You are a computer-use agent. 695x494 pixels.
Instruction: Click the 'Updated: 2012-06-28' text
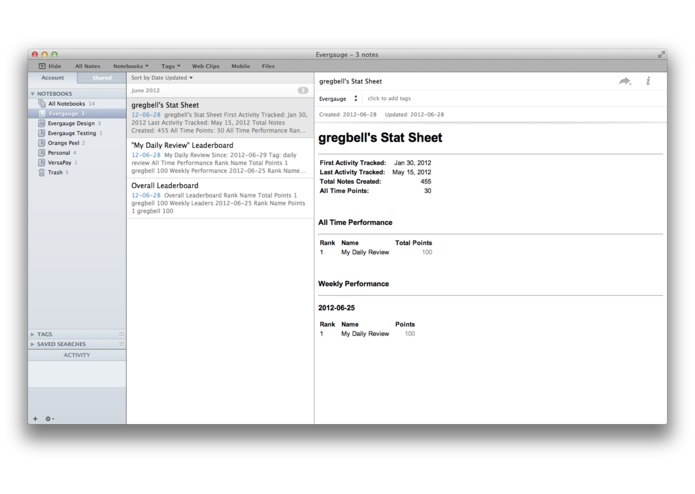coord(414,114)
